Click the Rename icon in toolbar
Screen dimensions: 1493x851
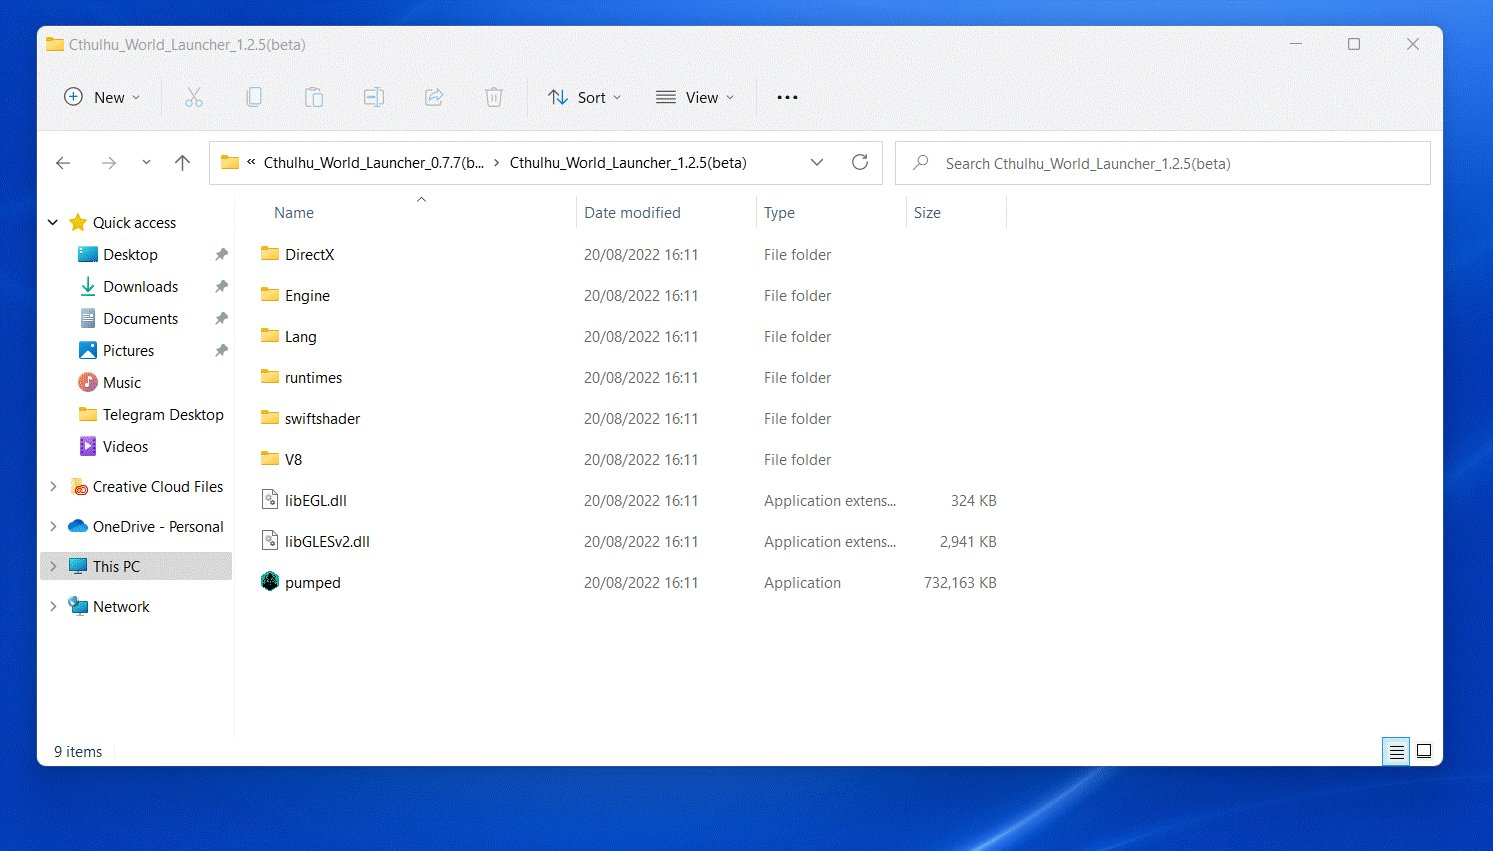[374, 97]
